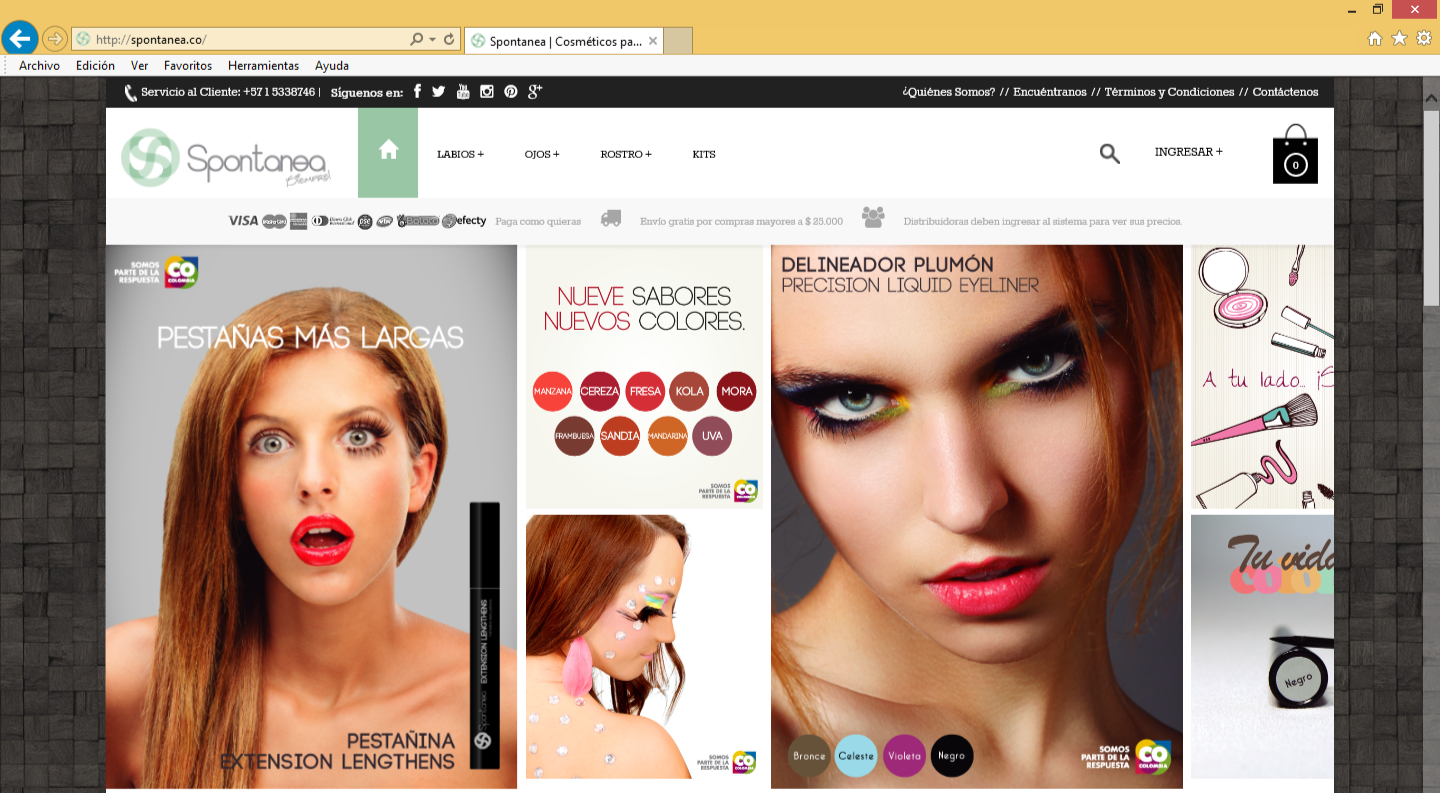Screen dimensions: 1440x793
Task: Open the Google Plus icon link
Action: pos(535,92)
